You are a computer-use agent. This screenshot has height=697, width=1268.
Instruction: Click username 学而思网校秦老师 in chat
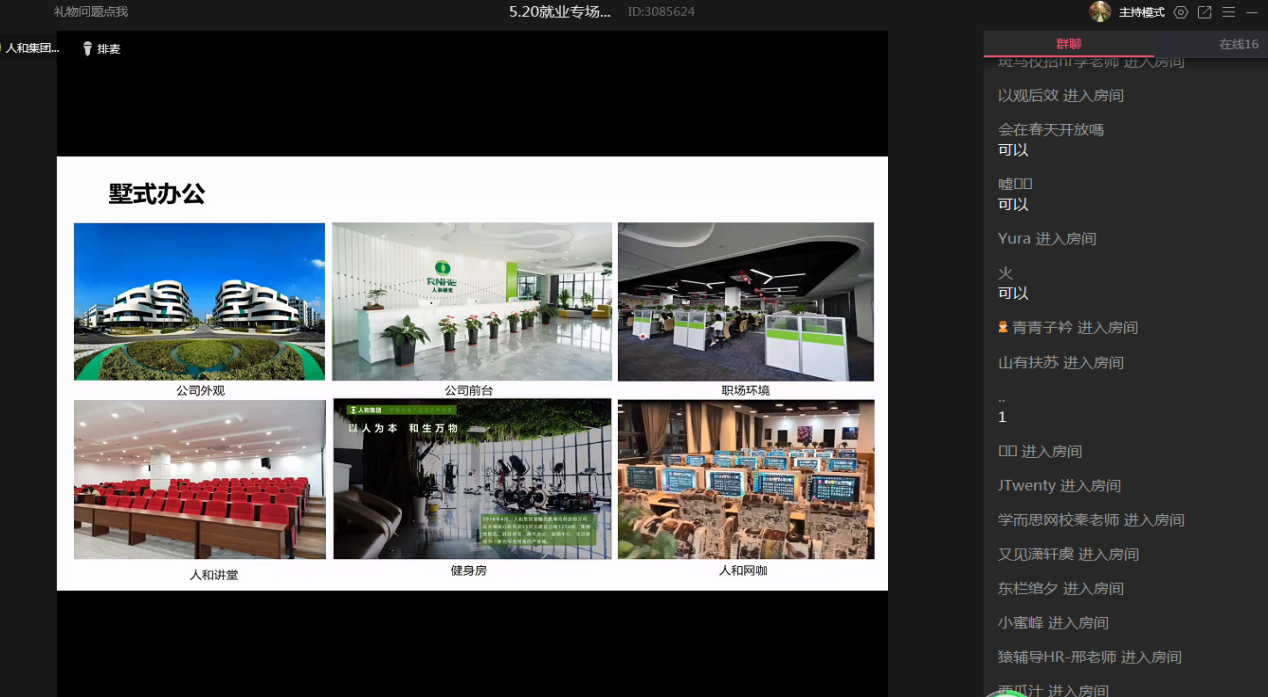(1058, 520)
